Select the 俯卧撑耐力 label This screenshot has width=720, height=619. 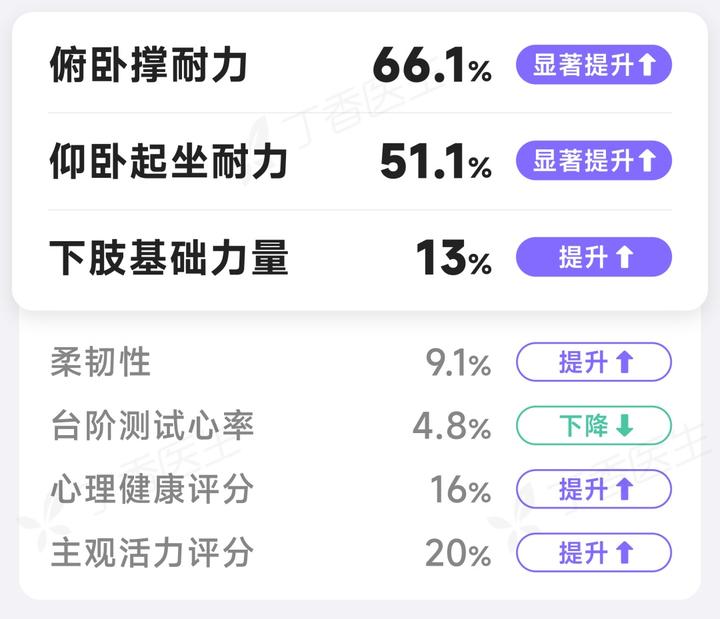[x=149, y=65]
